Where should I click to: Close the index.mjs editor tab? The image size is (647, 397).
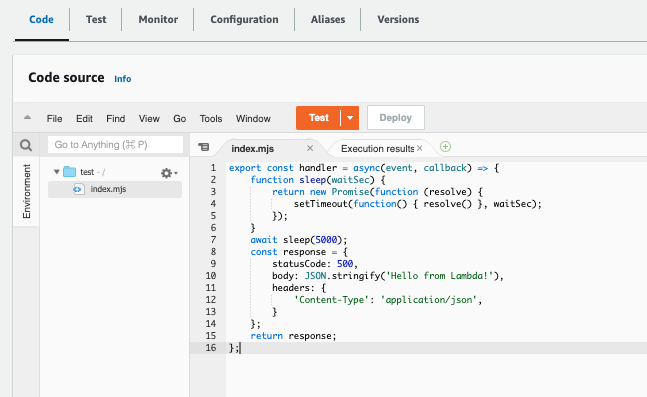pyautogui.click(x=310, y=148)
